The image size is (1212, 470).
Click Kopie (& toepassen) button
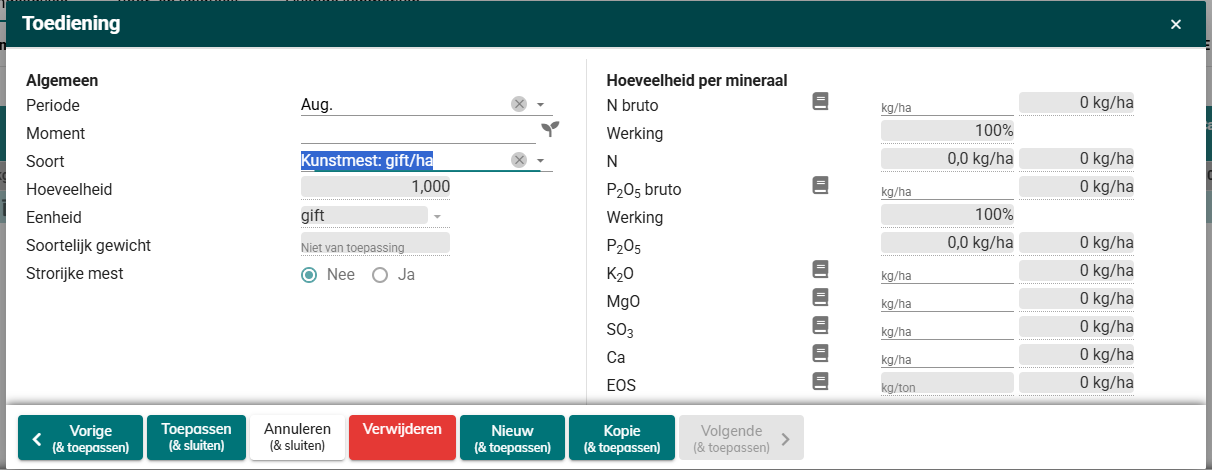[622, 438]
